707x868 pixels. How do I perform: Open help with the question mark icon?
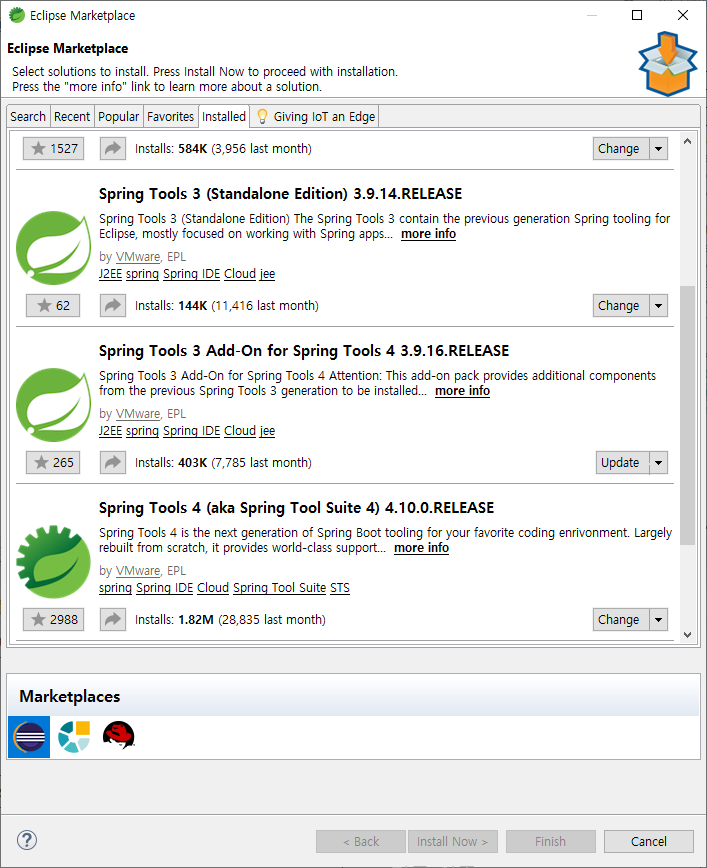coord(27,840)
